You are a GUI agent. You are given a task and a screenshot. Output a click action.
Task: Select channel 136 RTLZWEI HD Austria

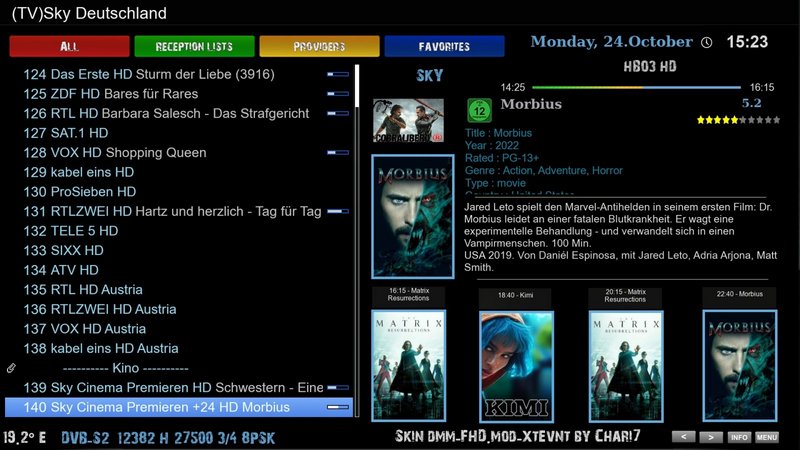pyautogui.click(x=179, y=309)
